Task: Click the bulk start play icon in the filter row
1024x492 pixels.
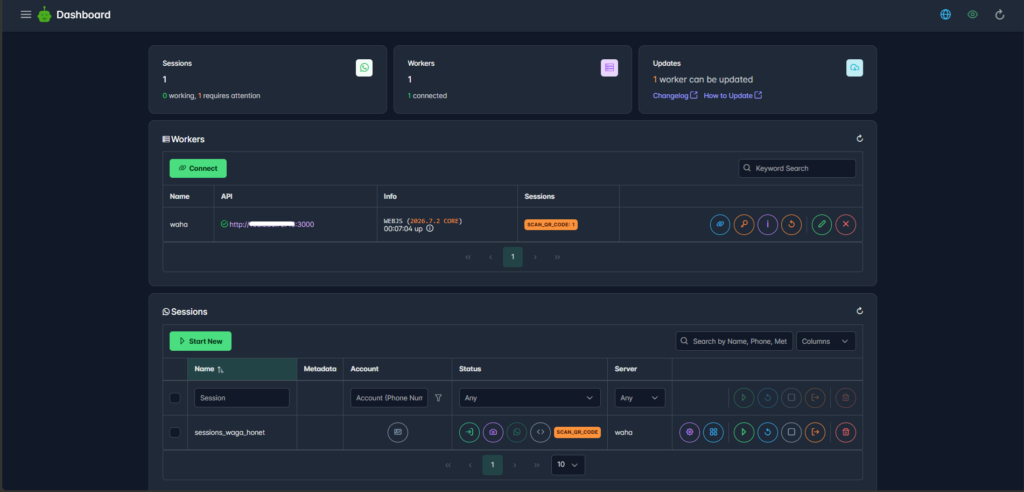Action: click(x=744, y=397)
